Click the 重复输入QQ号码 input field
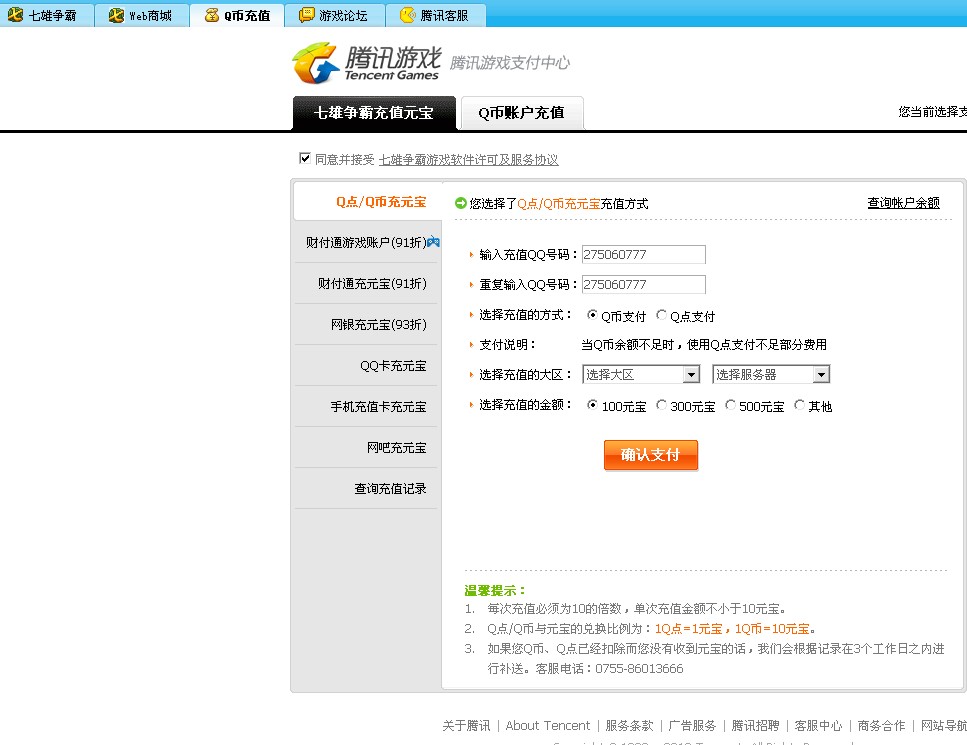This screenshot has width=967, height=745. pos(644,284)
